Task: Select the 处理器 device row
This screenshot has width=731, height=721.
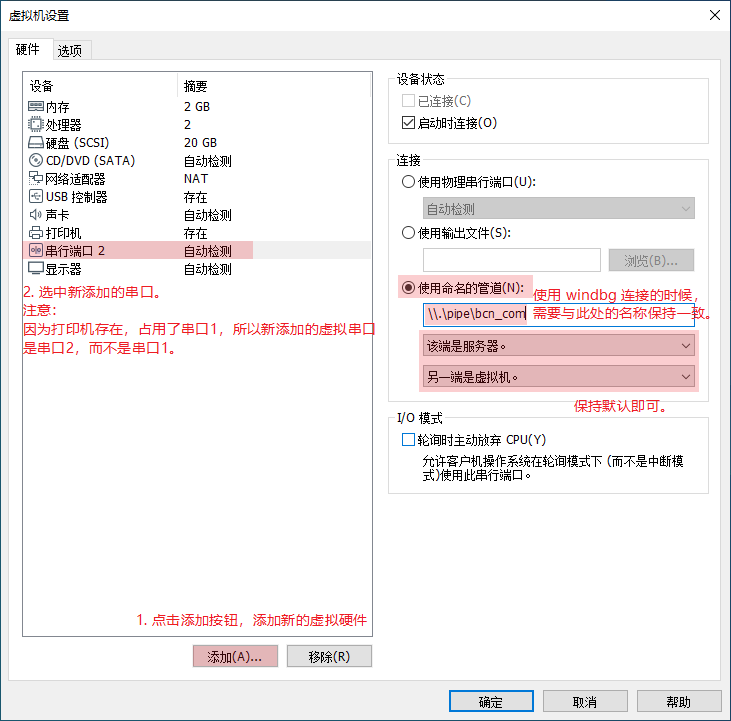Action: tap(197, 124)
